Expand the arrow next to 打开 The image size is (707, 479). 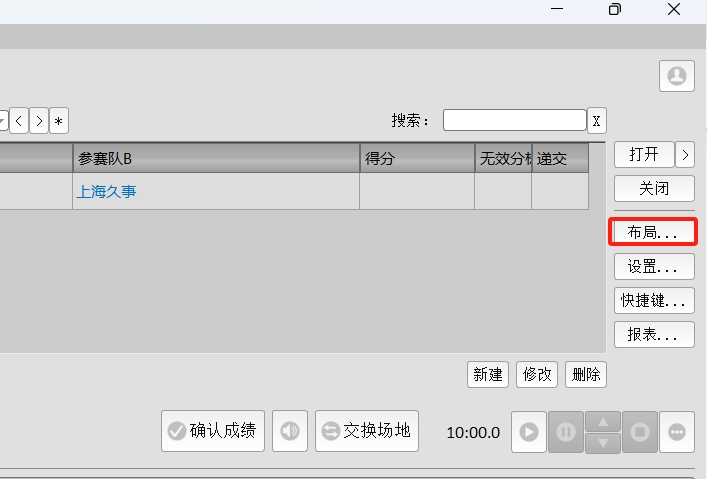click(x=685, y=154)
